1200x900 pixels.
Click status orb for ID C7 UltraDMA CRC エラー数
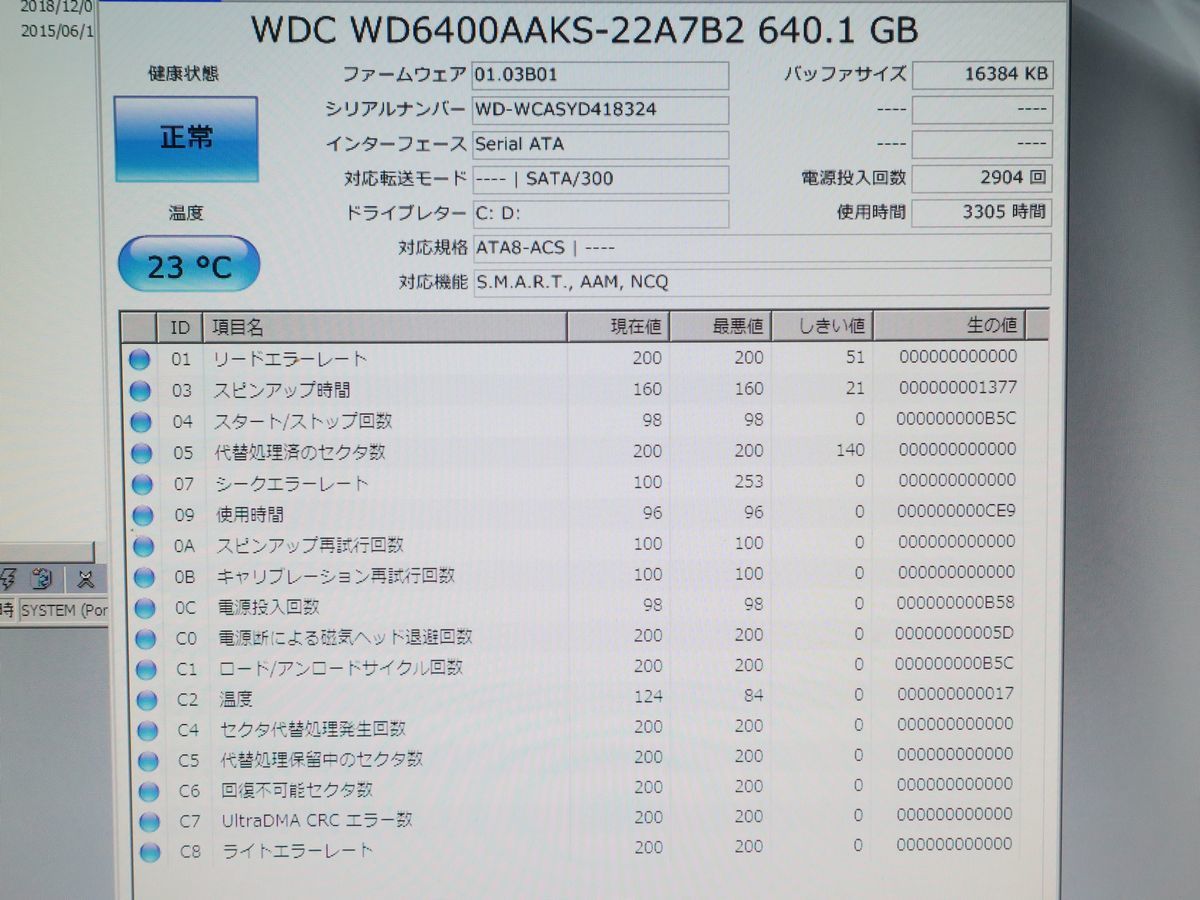click(150, 822)
